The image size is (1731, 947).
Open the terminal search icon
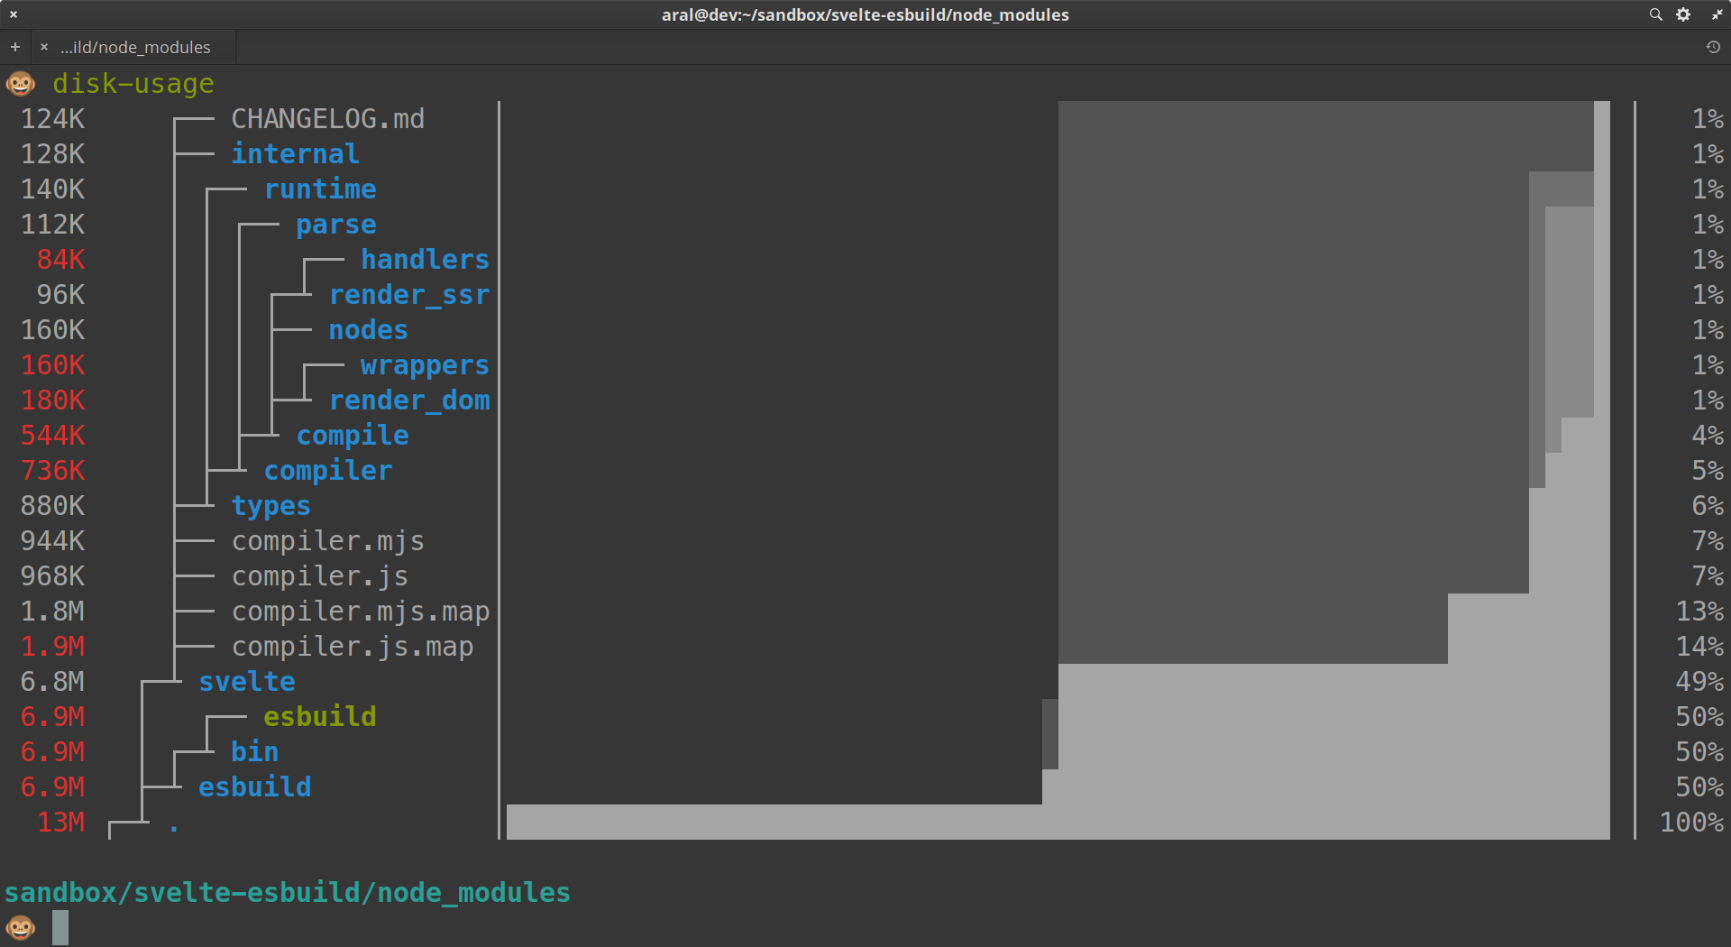click(1656, 14)
